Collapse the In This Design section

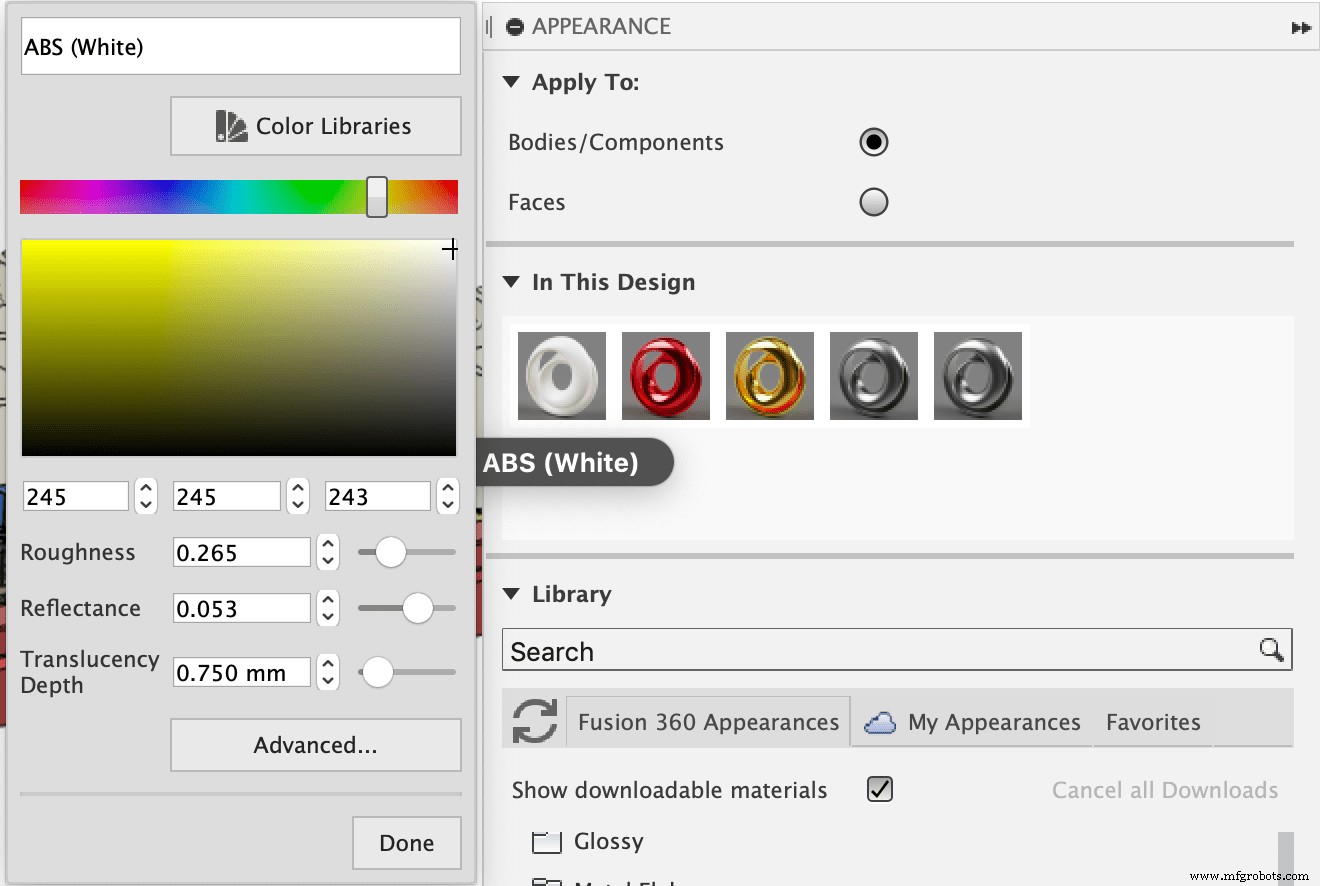point(513,282)
